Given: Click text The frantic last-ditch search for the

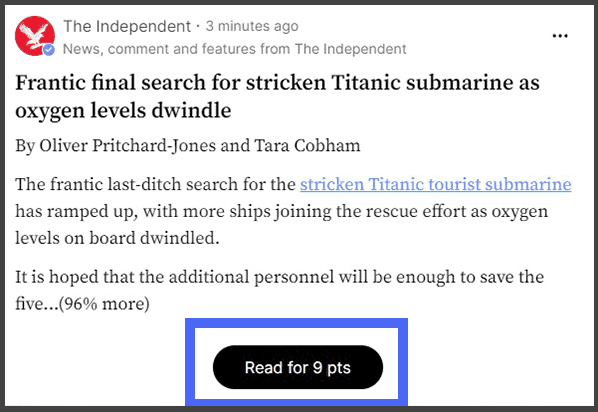Looking at the screenshot, I should 155,184.
